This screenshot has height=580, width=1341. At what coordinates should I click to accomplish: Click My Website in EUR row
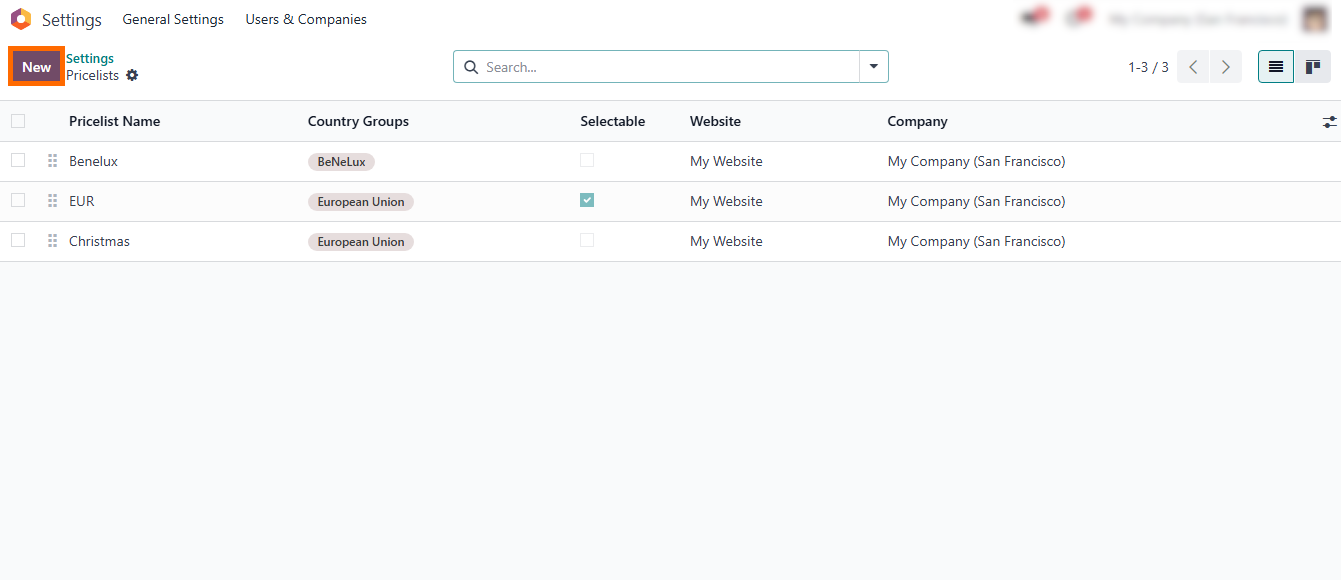pyautogui.click(x=726, y=201)
